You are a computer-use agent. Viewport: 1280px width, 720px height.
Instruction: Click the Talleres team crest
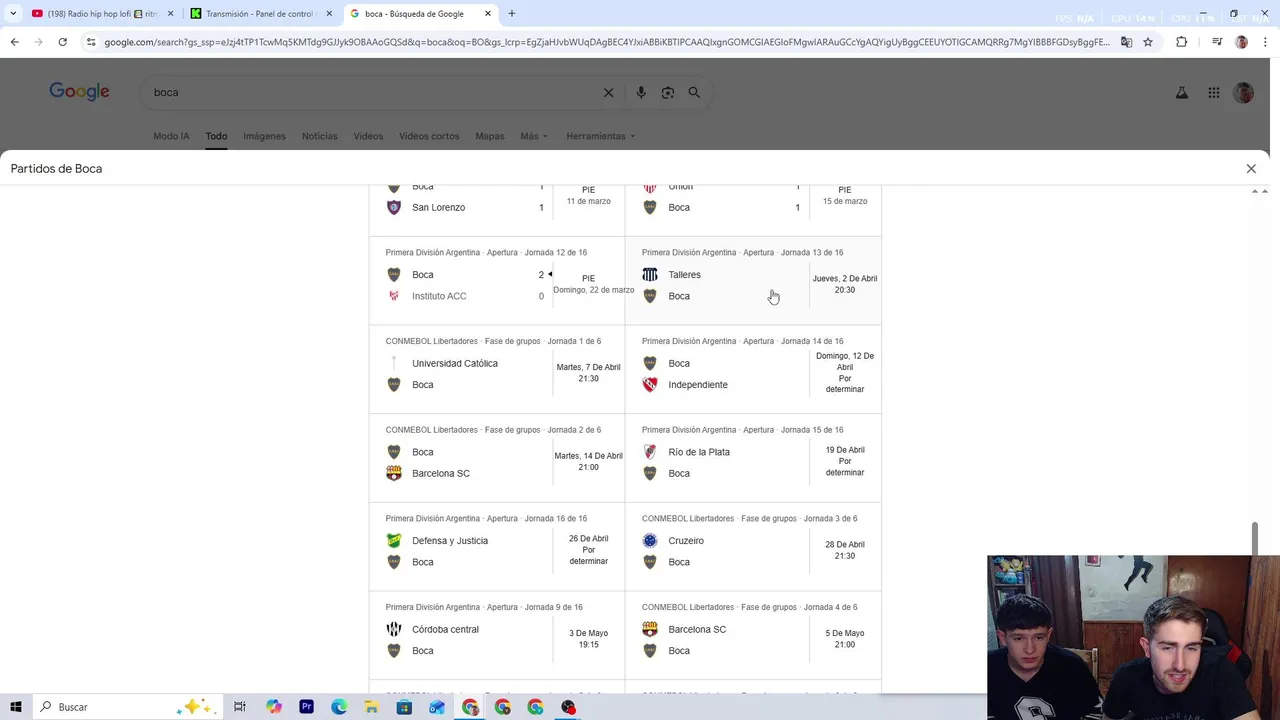[650, 275]
